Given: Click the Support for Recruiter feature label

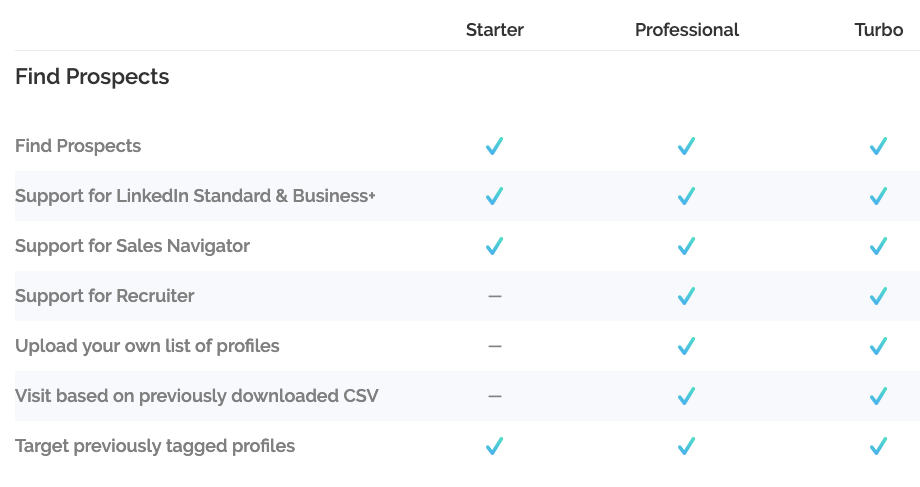Looking at the screenshot, I should point(104,296).
